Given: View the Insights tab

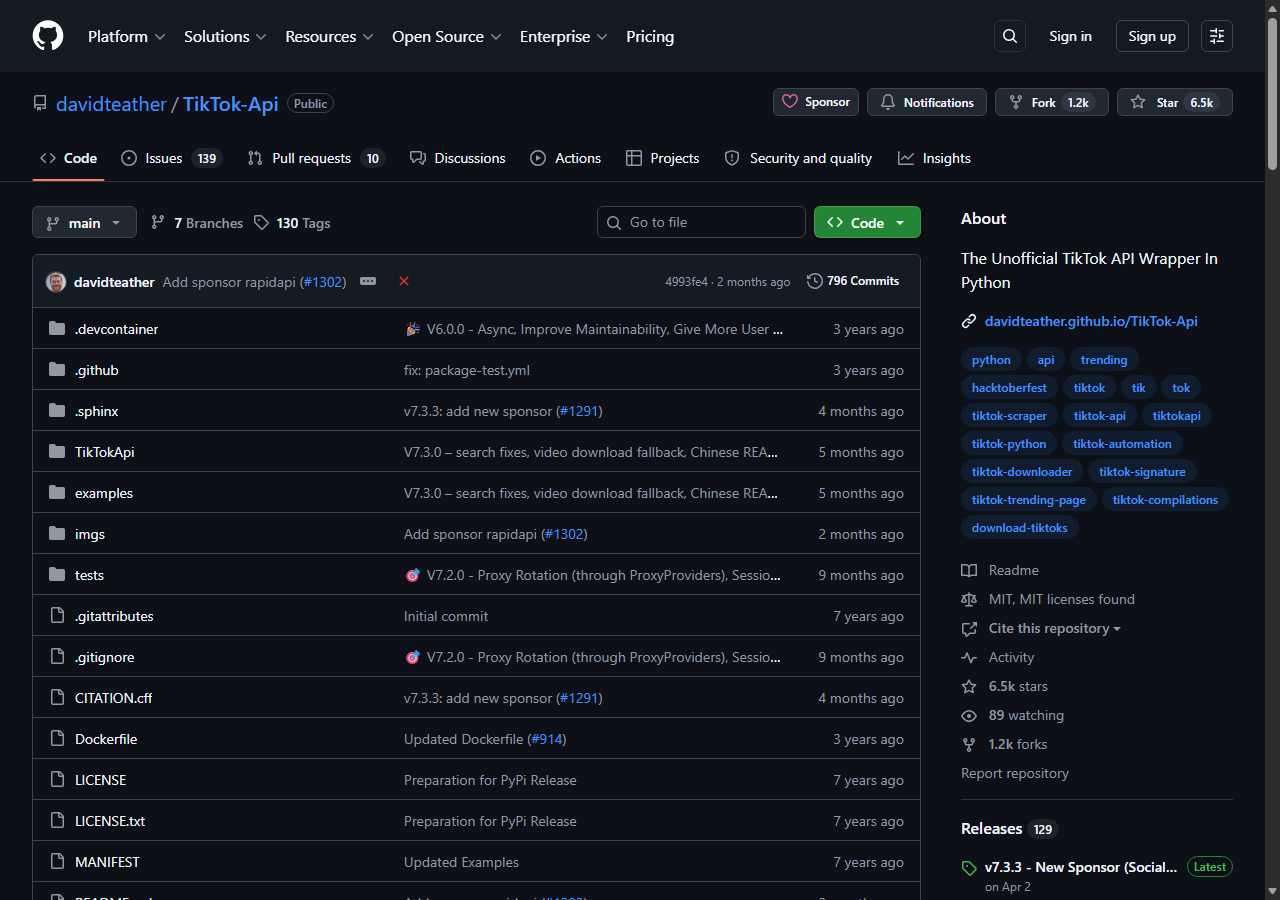Looking at the screenshot, I should pos(934,158).
